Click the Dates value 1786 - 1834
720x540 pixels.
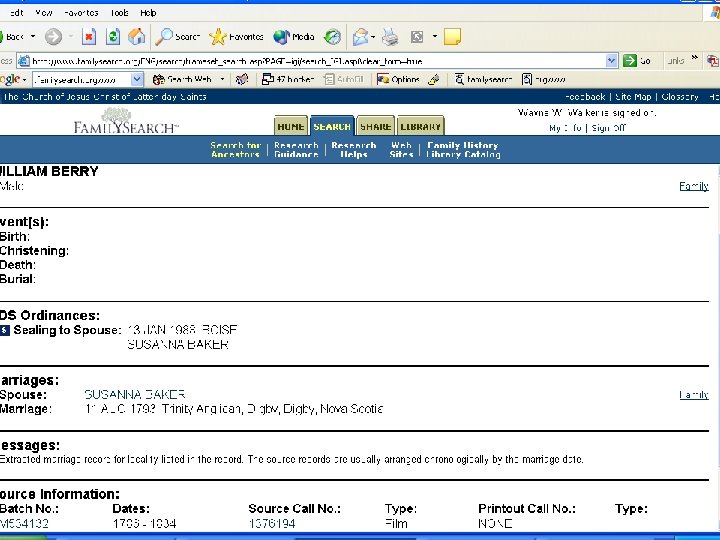click(144, 523)
